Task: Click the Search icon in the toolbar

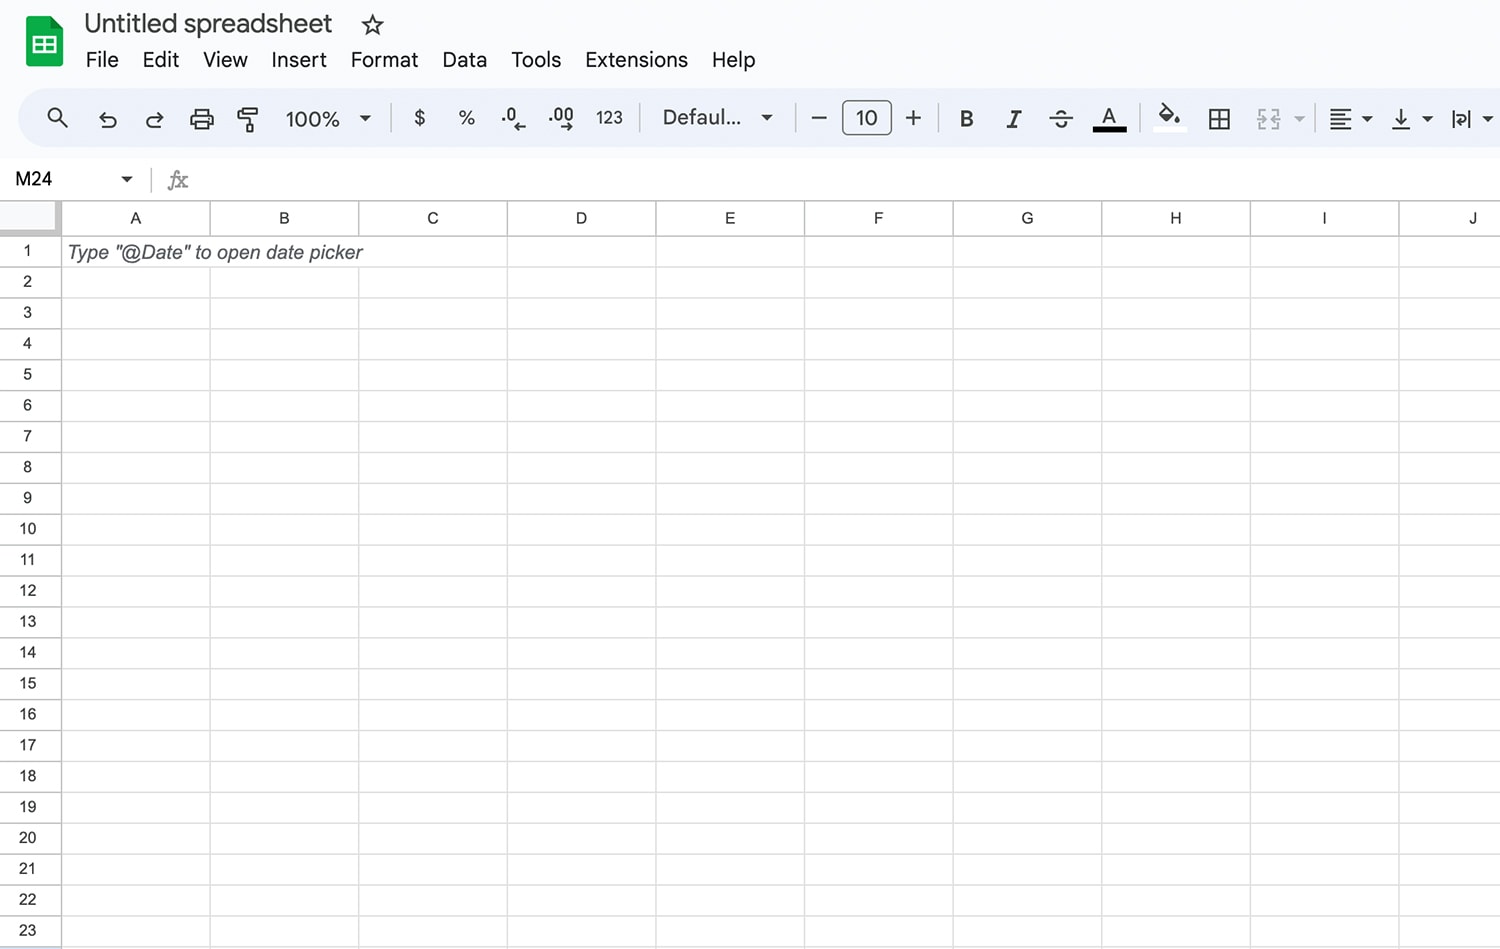Action: point(57,118)
